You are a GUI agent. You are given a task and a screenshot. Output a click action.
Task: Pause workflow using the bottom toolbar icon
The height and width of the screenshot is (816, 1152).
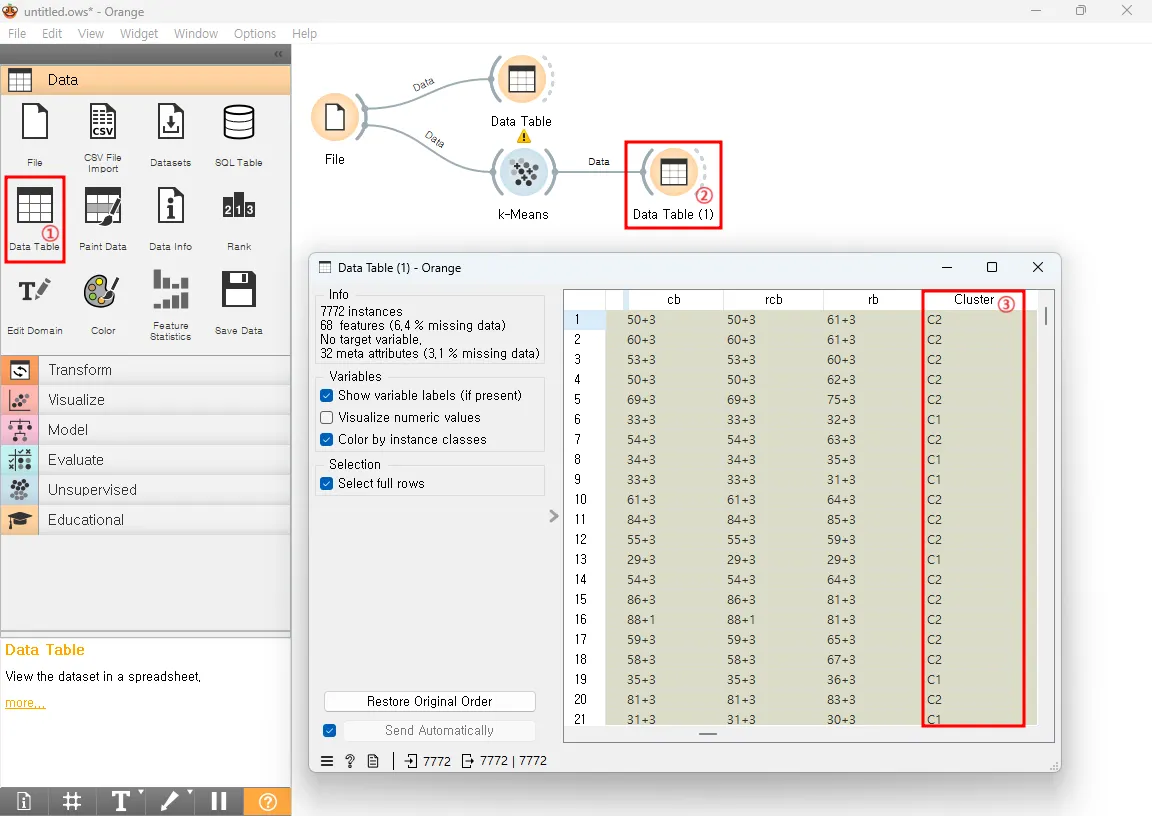(x=219, y=801)
